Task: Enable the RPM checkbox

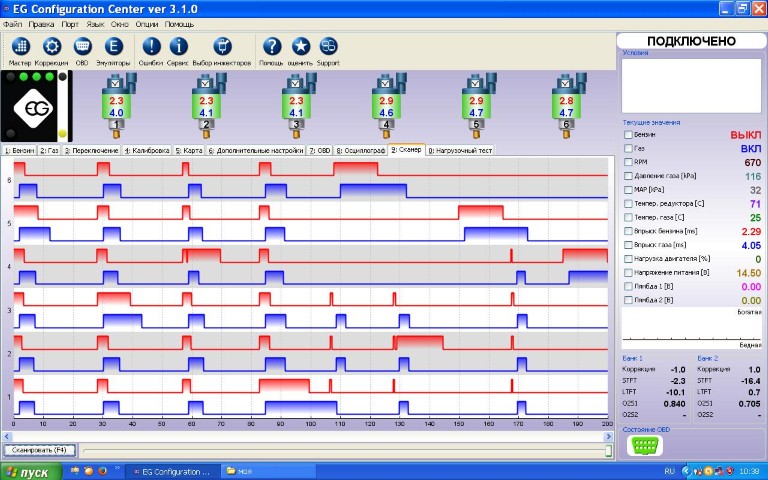Action: coord(628,162)
